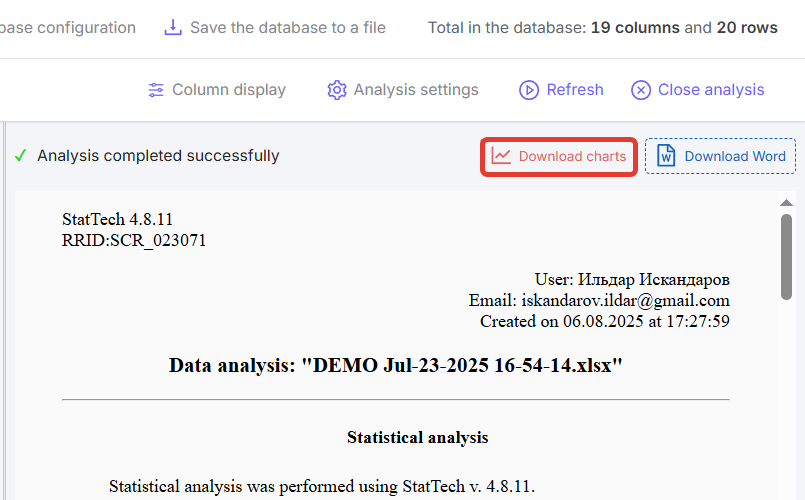Viewport: 805px width, 500px height.
Task: Click the Word document icon in Download Word
Action: pos(667,156)
